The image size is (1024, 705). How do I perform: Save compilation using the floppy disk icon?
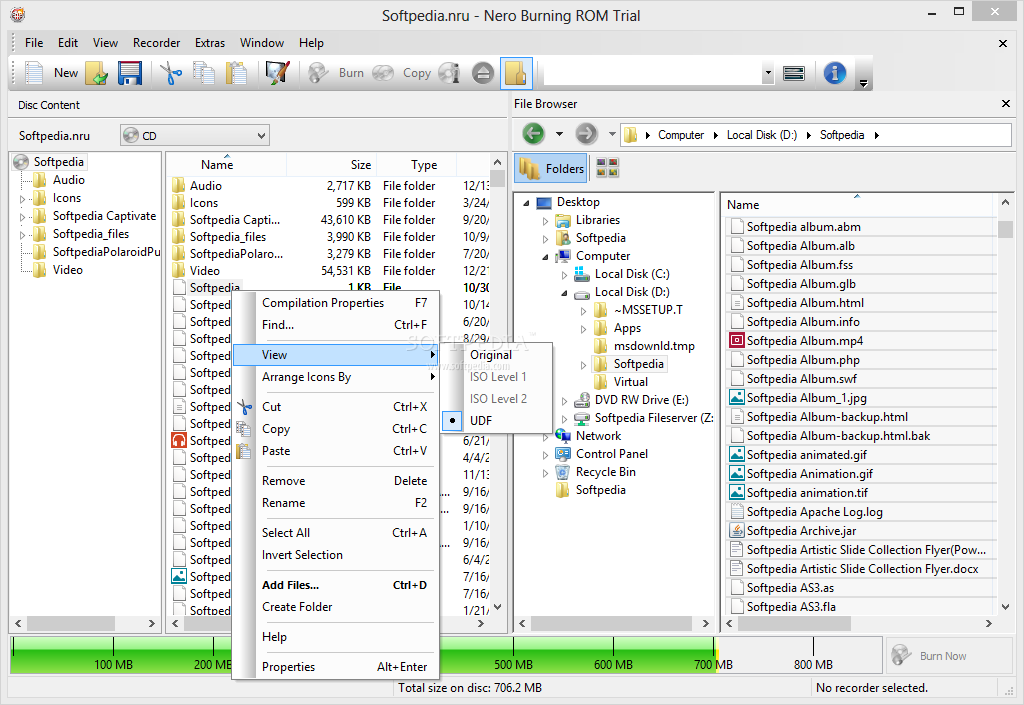(130, 72)
